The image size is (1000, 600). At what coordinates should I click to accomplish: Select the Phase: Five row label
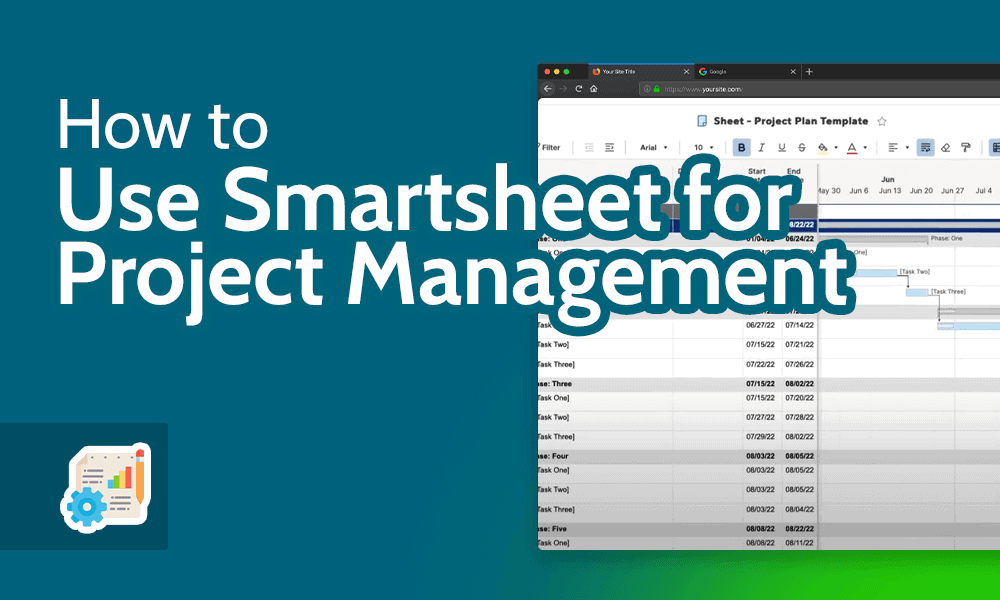pyautogui.click(x=552, y=529)
